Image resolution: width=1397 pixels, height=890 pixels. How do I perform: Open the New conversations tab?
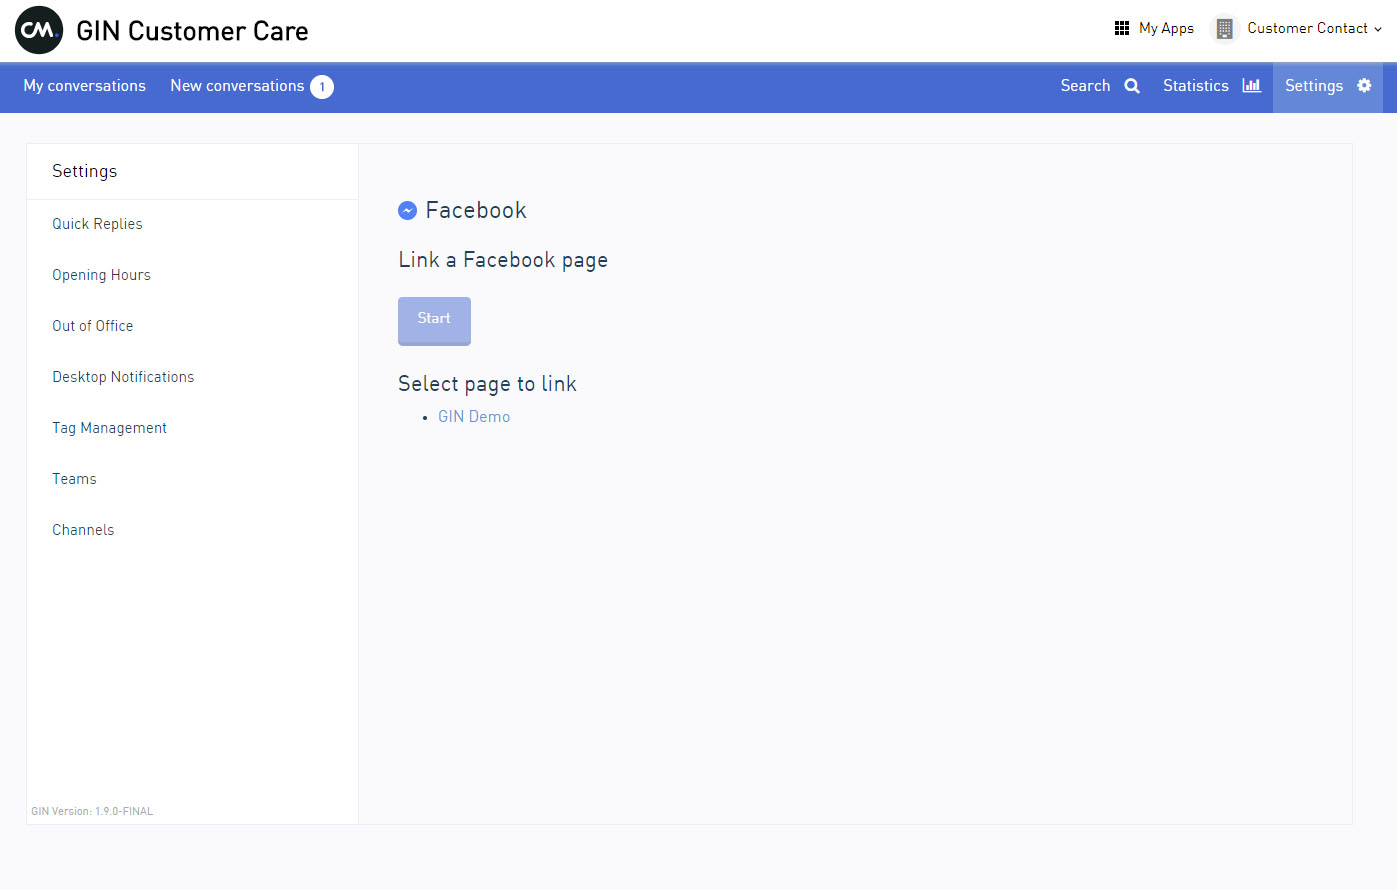(x=237, y=86)
